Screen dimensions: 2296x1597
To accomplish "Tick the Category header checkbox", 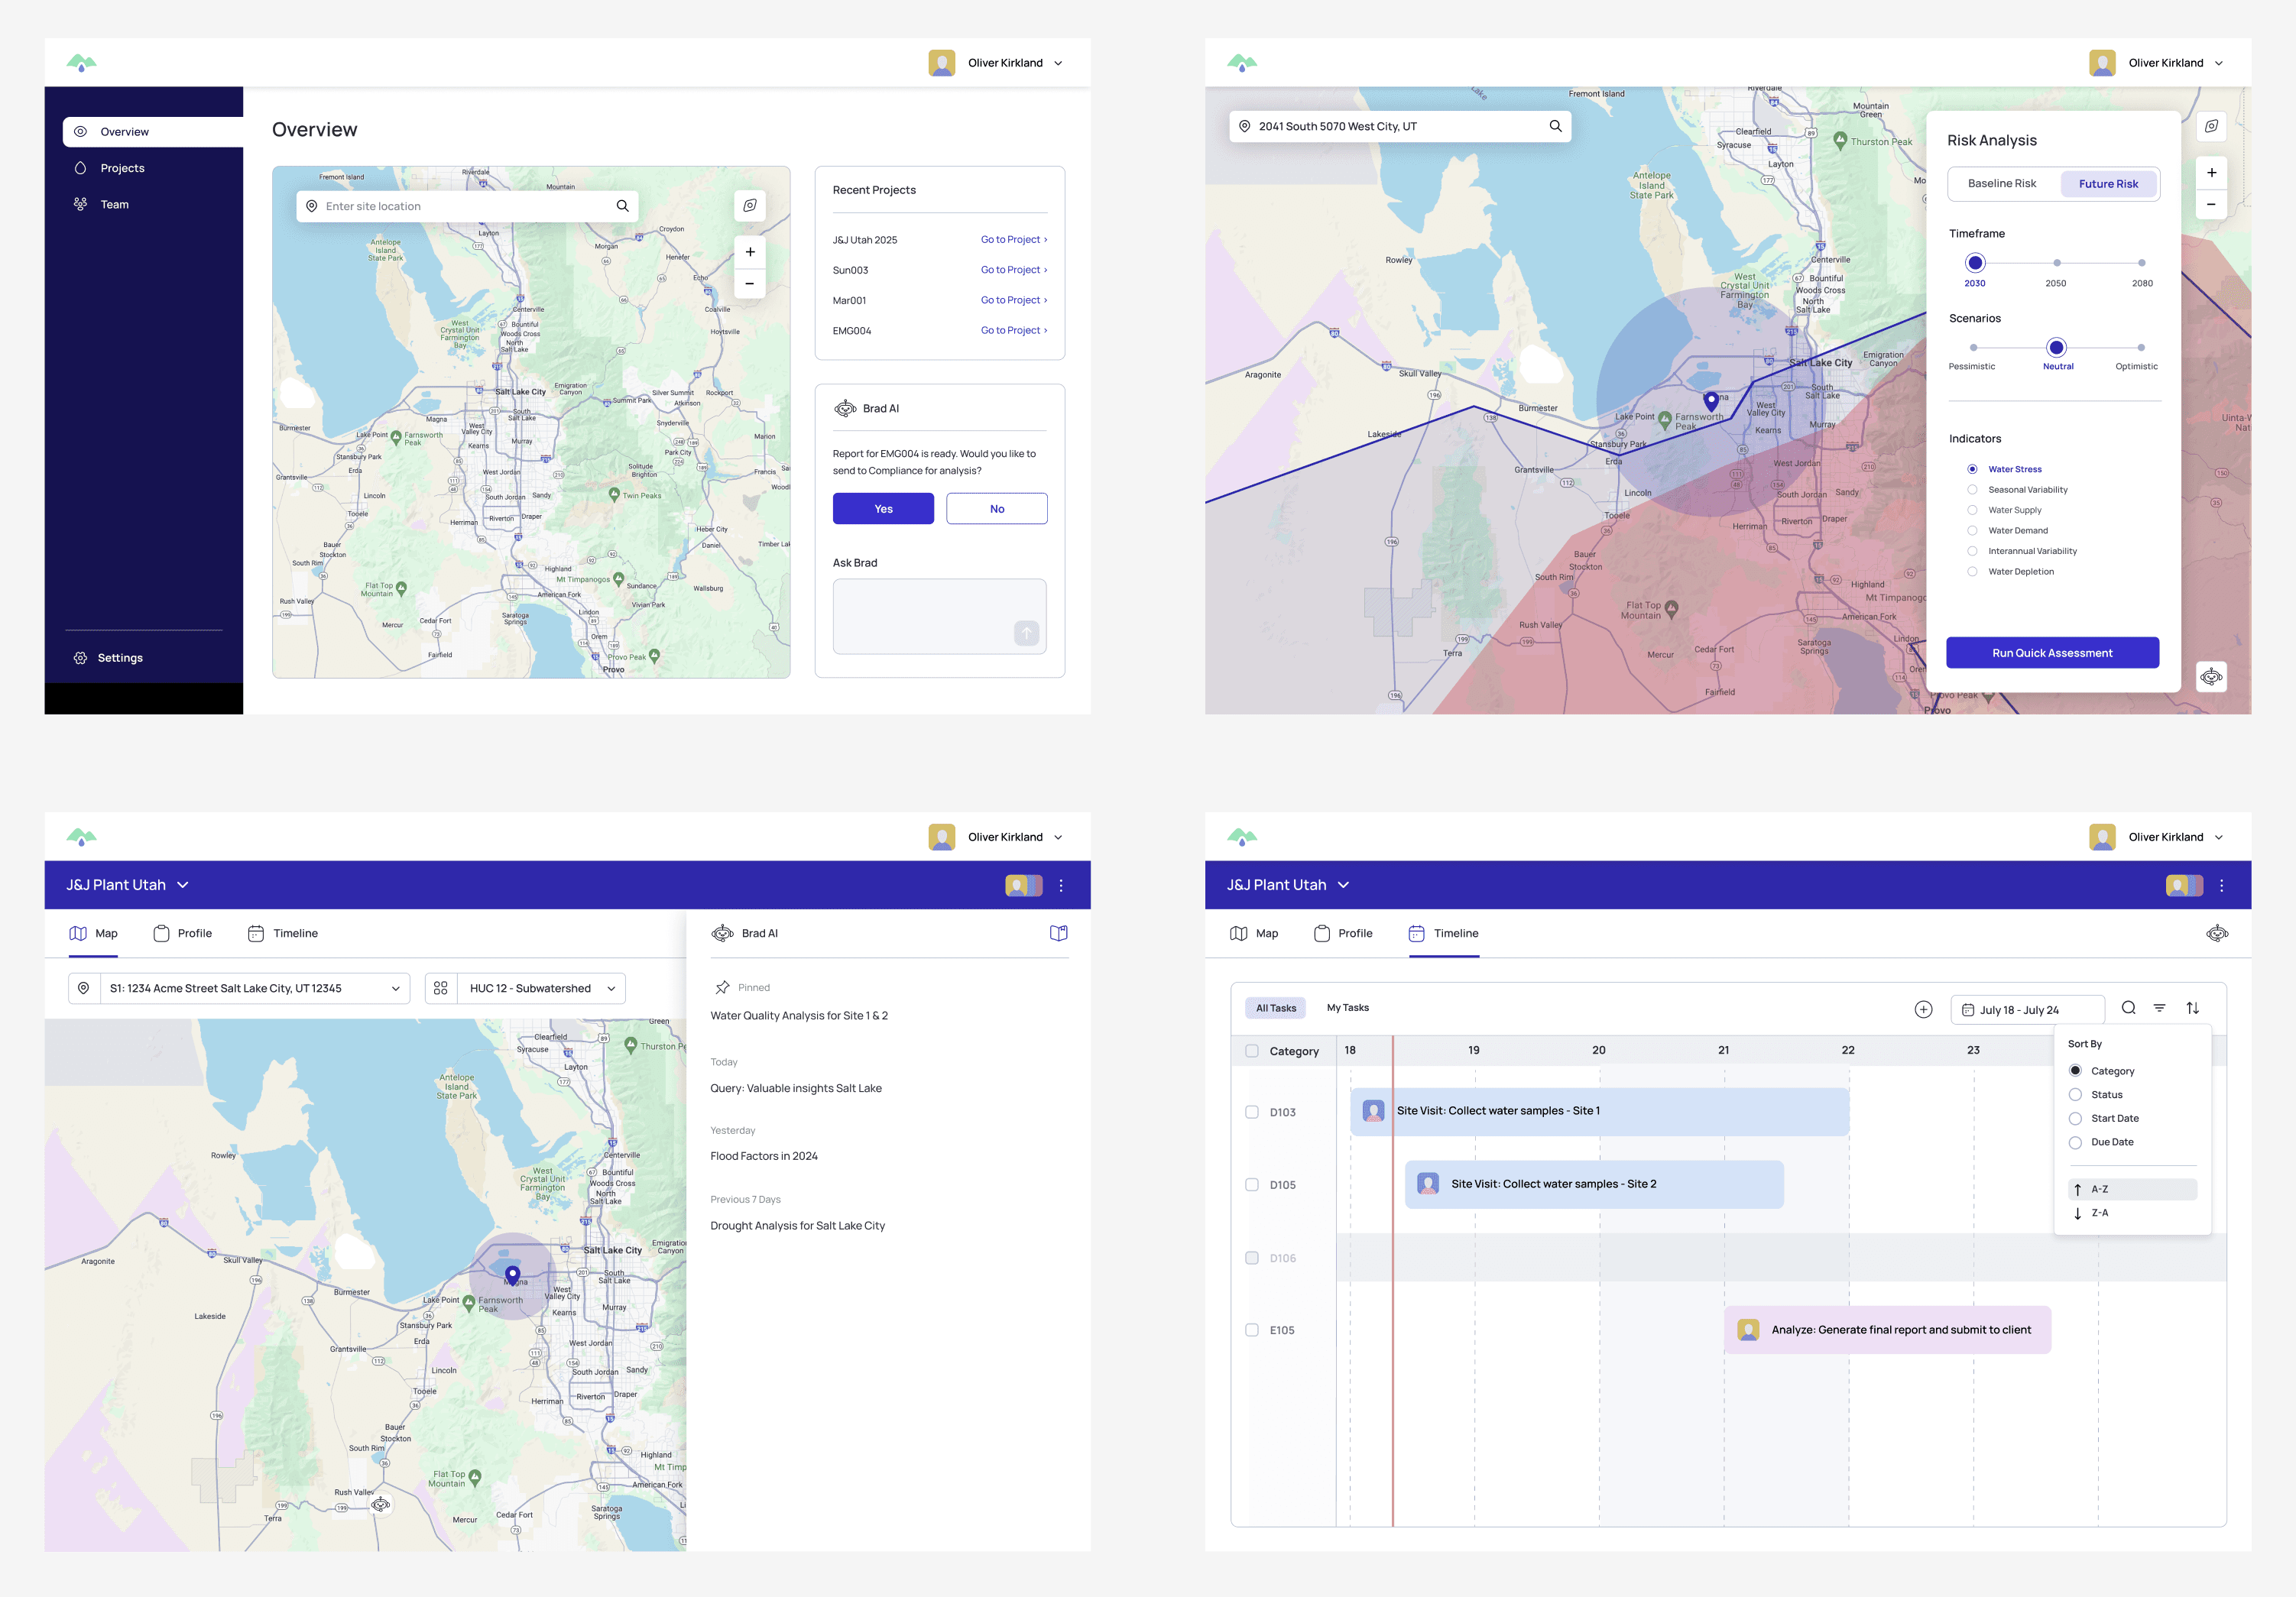I will (1251, 1051).
